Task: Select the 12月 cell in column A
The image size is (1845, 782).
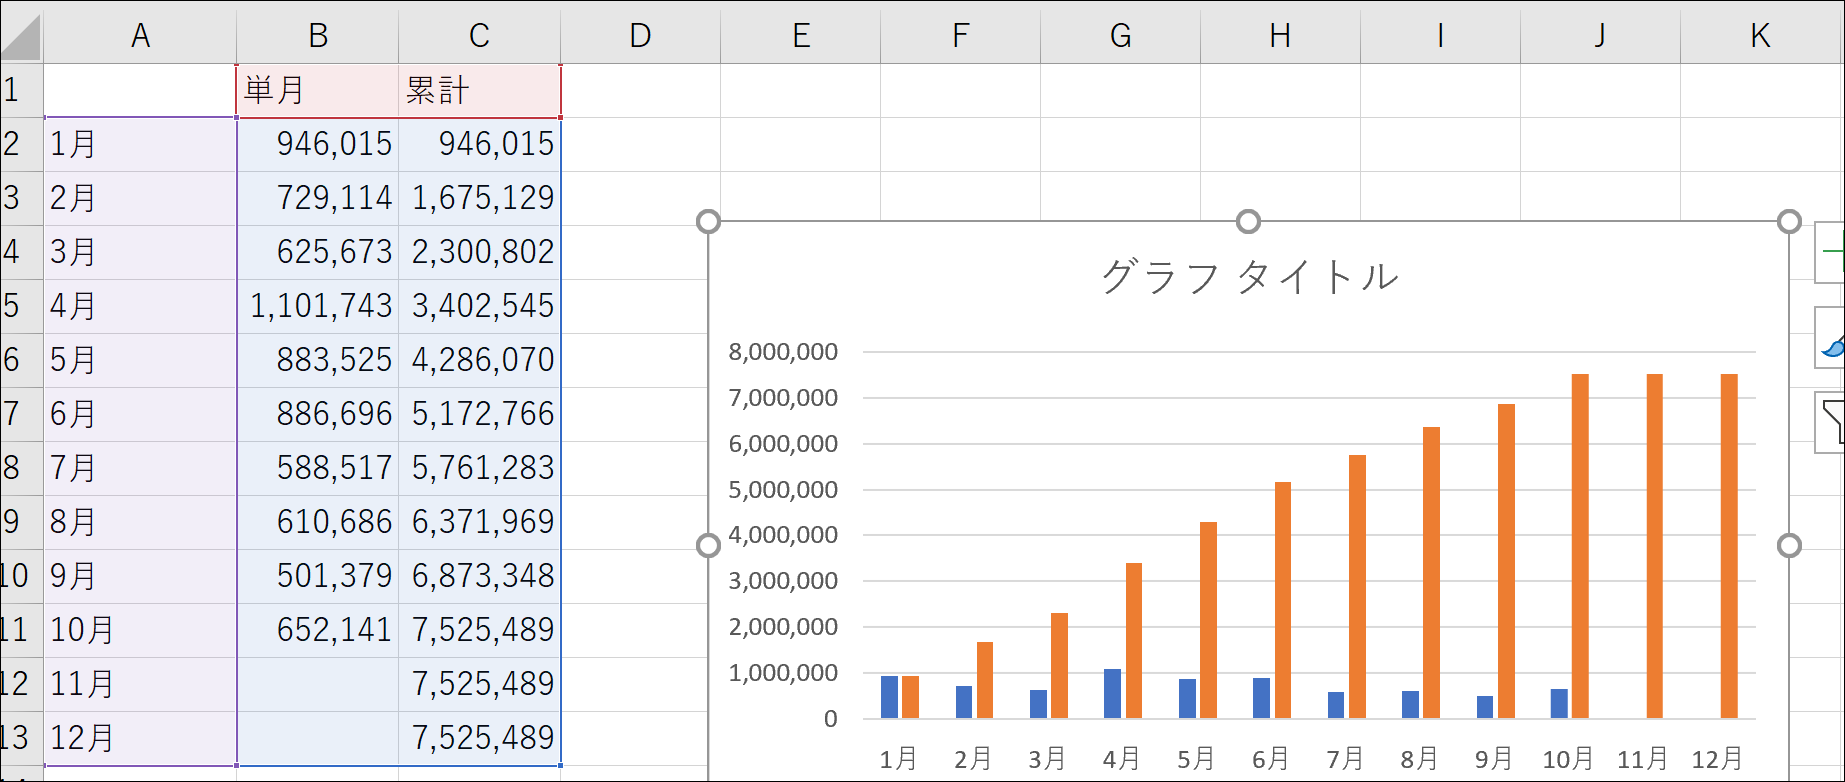Action: click(140, 738)
